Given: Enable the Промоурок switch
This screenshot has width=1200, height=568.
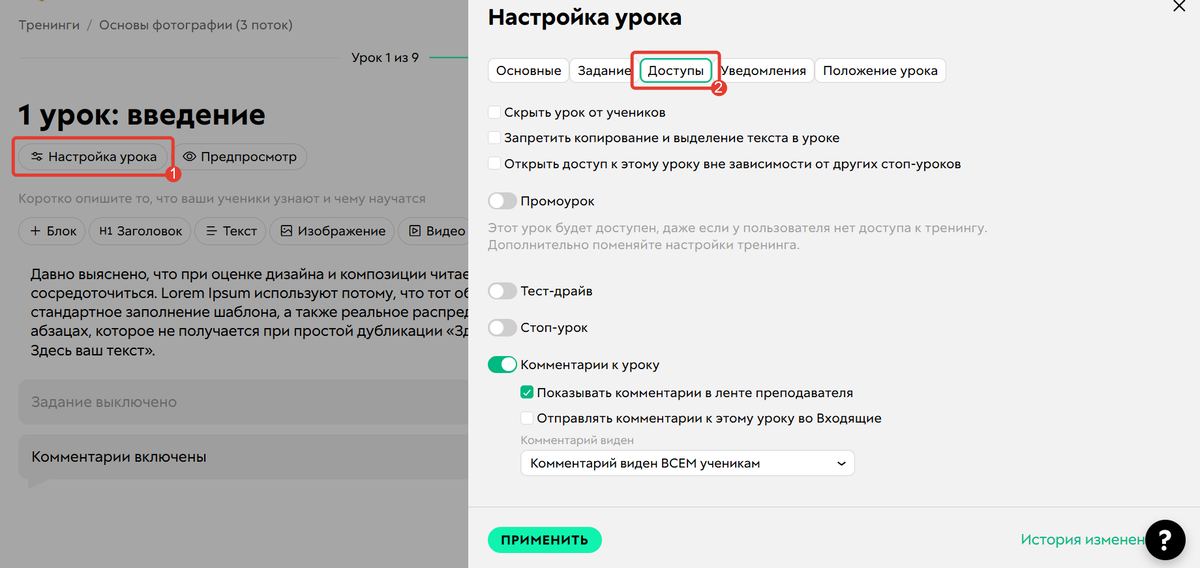Looking at the screenshot, I should coord(502,202).
